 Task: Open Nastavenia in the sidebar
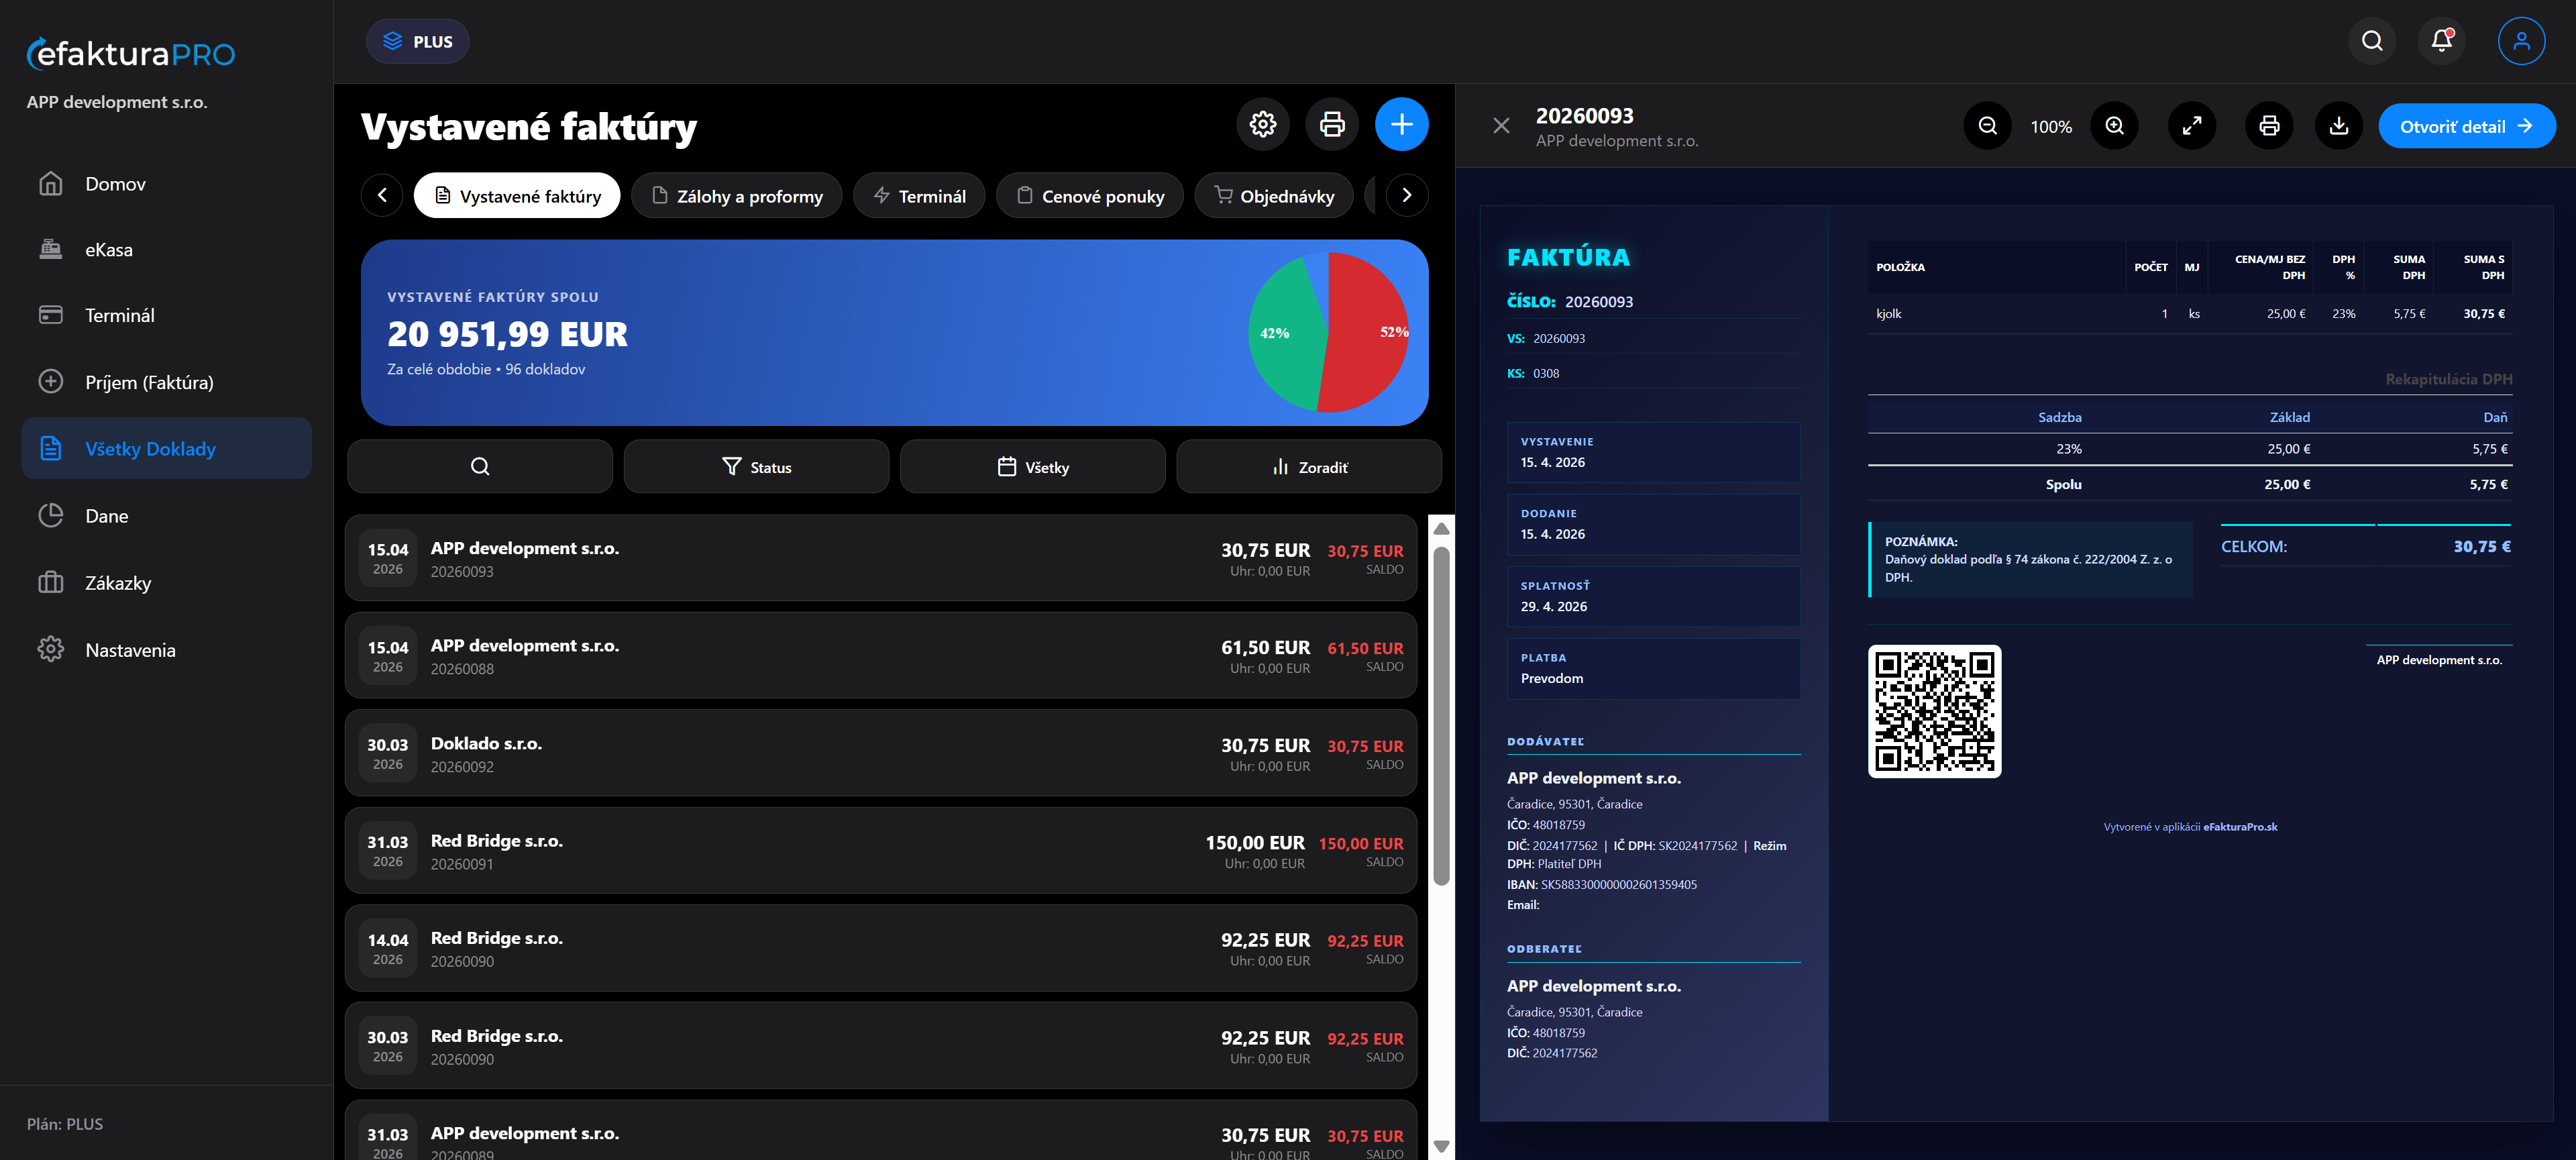(x=166, y=650)
